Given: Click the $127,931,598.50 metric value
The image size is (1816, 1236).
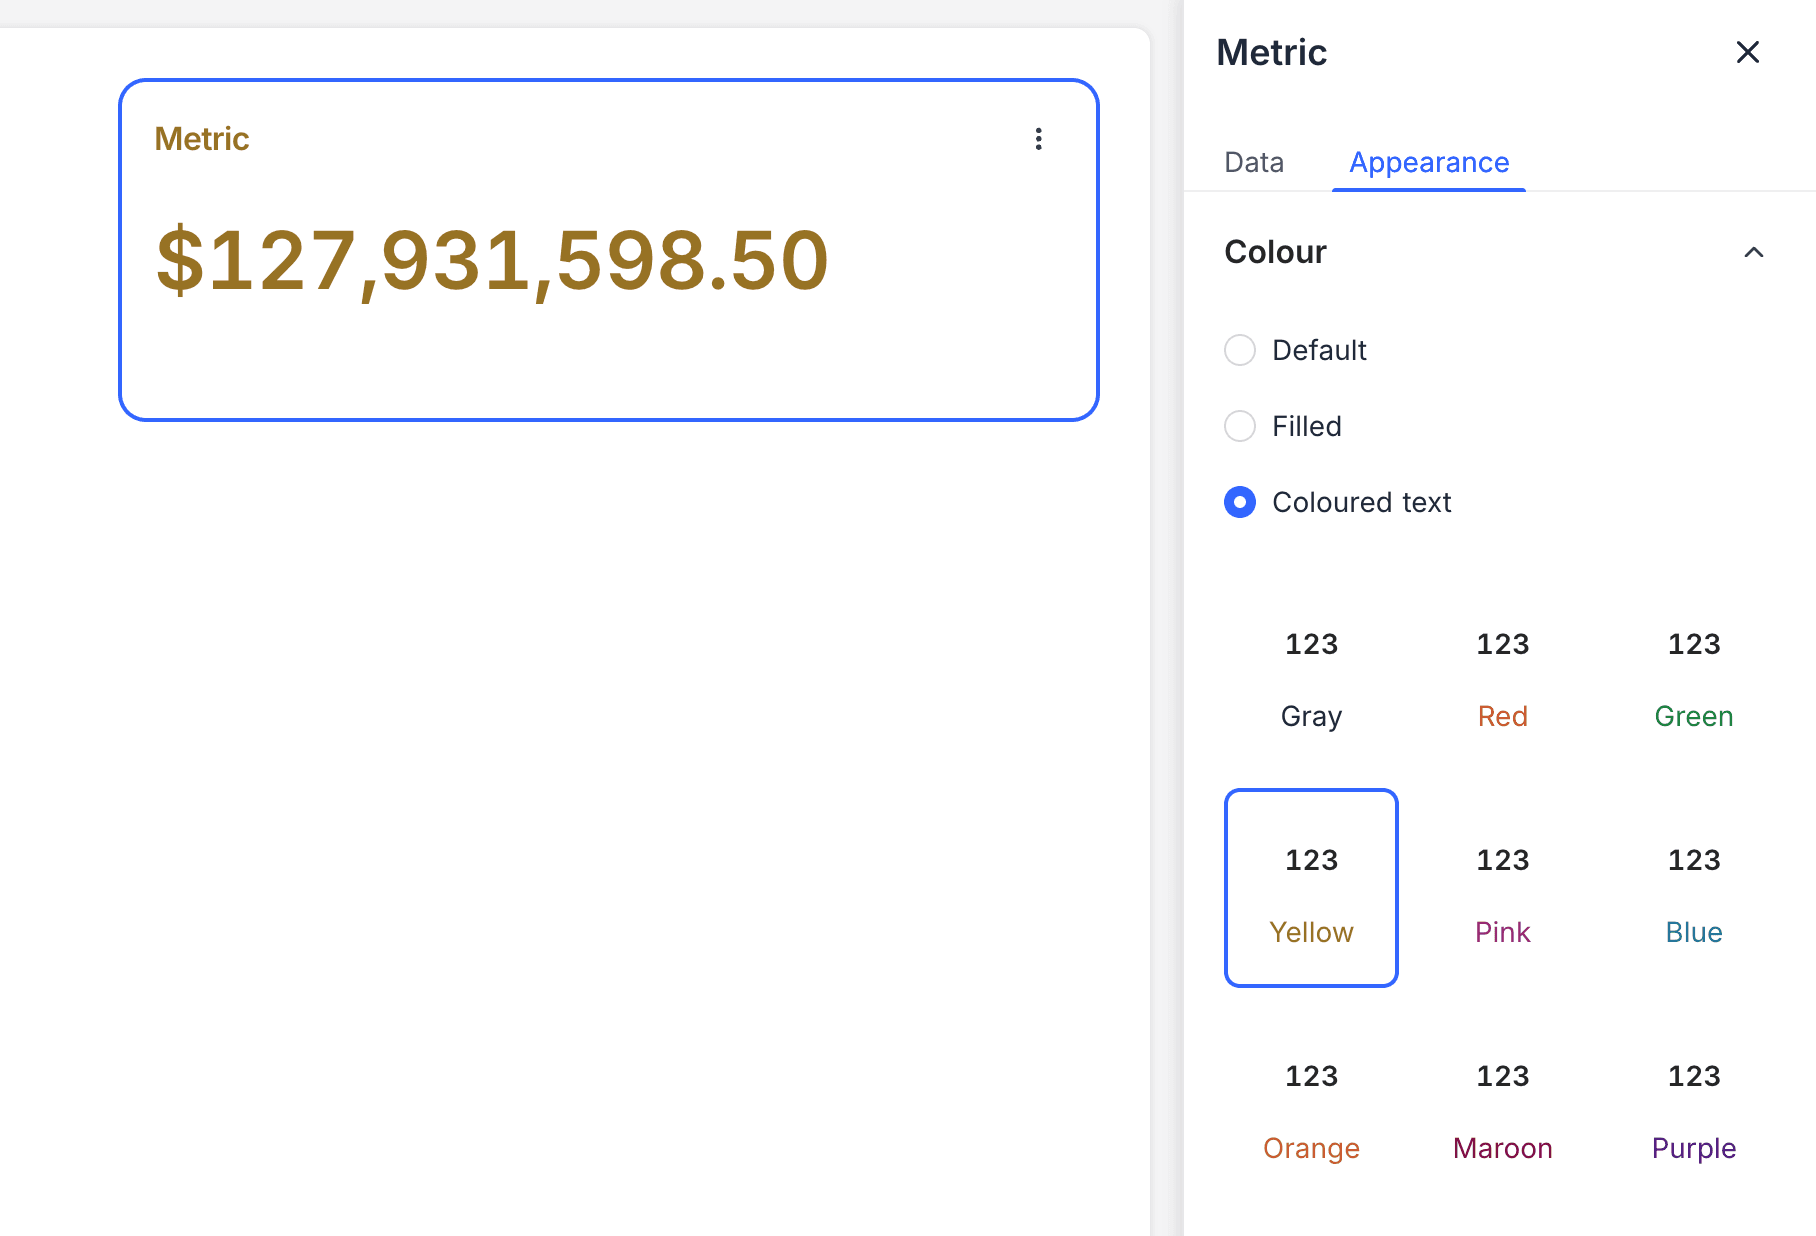Looking at the screenshot, I should pos(492,261).
